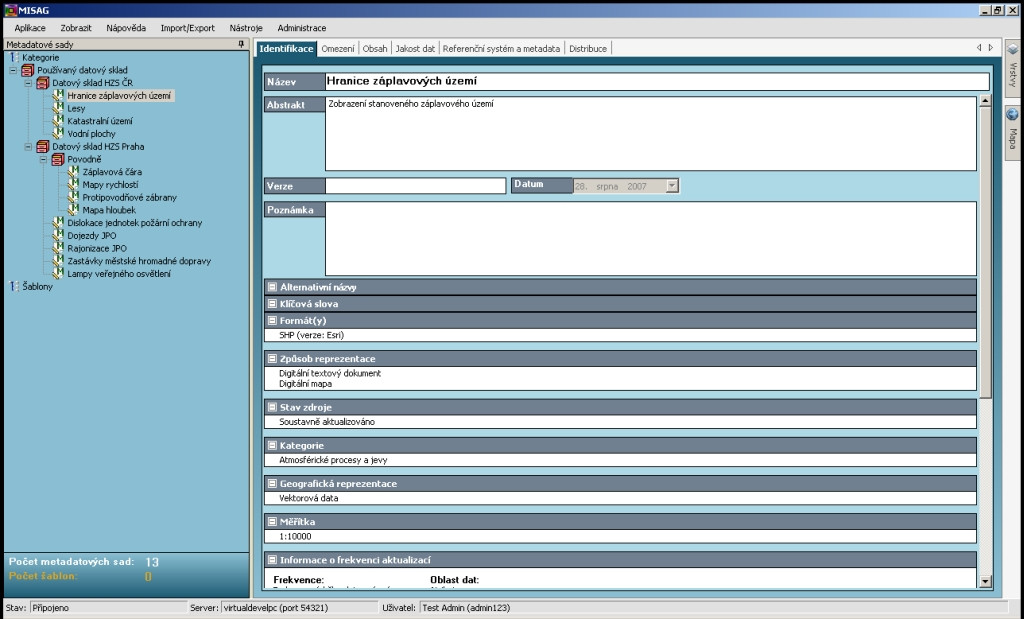Click the MISAG application icon in title bar
Viewport: 1024px width, 619px height.
pos(10,10)
